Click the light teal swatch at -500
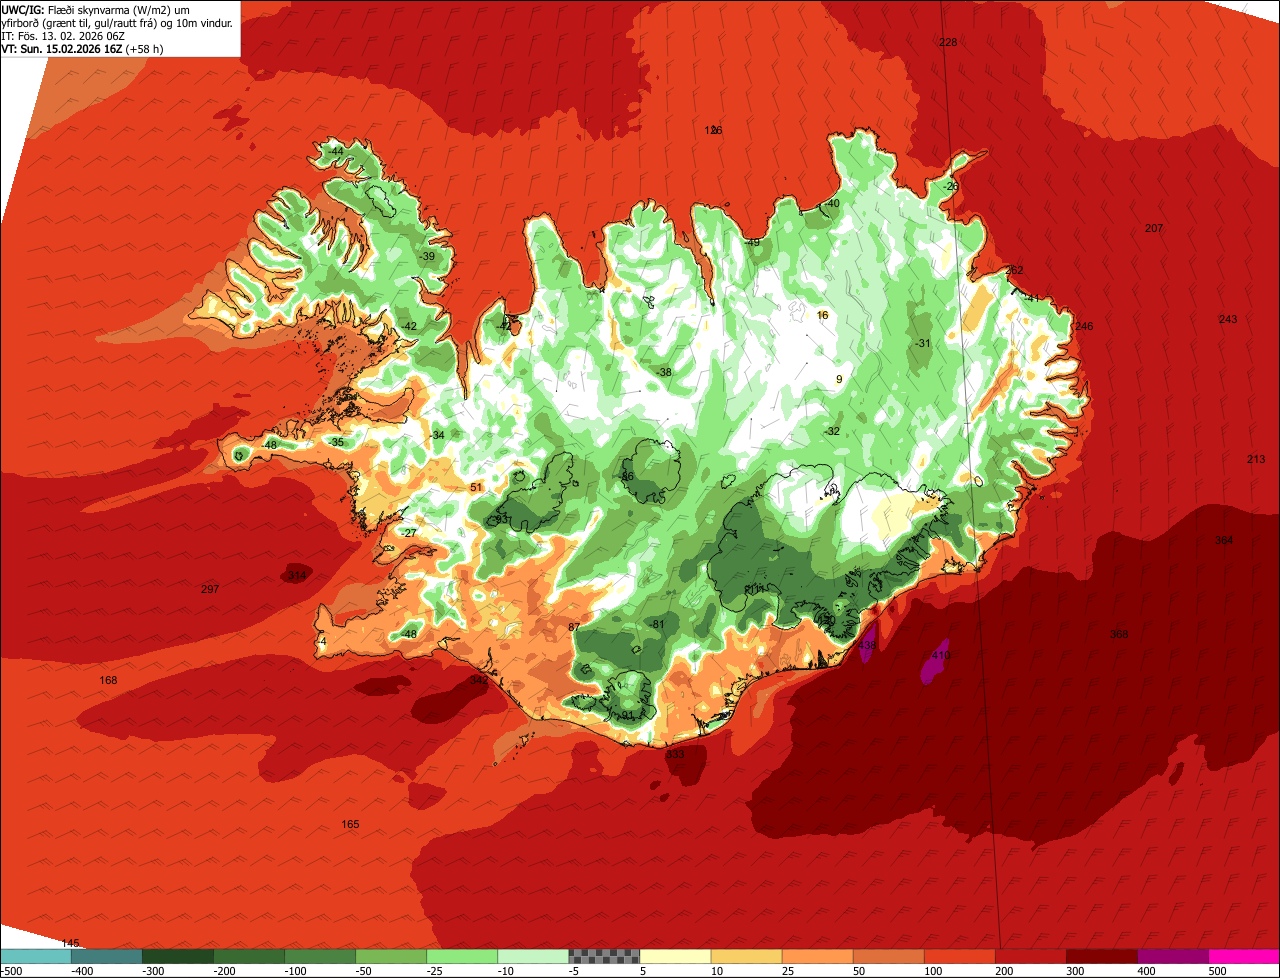Screen dimensions: 1280x978 pyautogui.click(x=36, y=955)
